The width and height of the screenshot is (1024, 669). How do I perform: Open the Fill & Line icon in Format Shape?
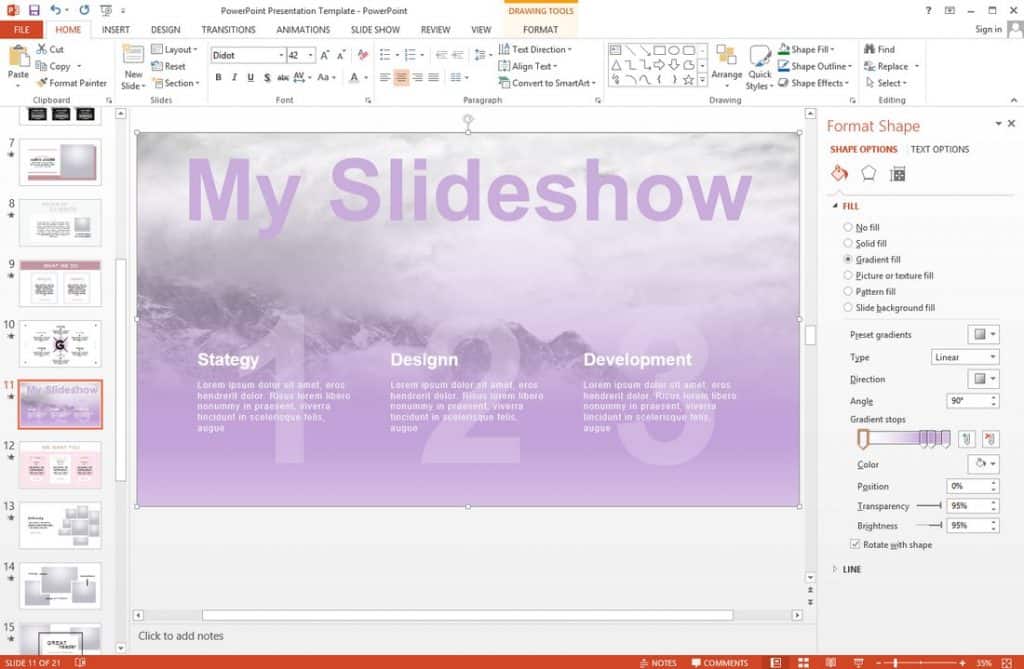click(x=839, y=173)
